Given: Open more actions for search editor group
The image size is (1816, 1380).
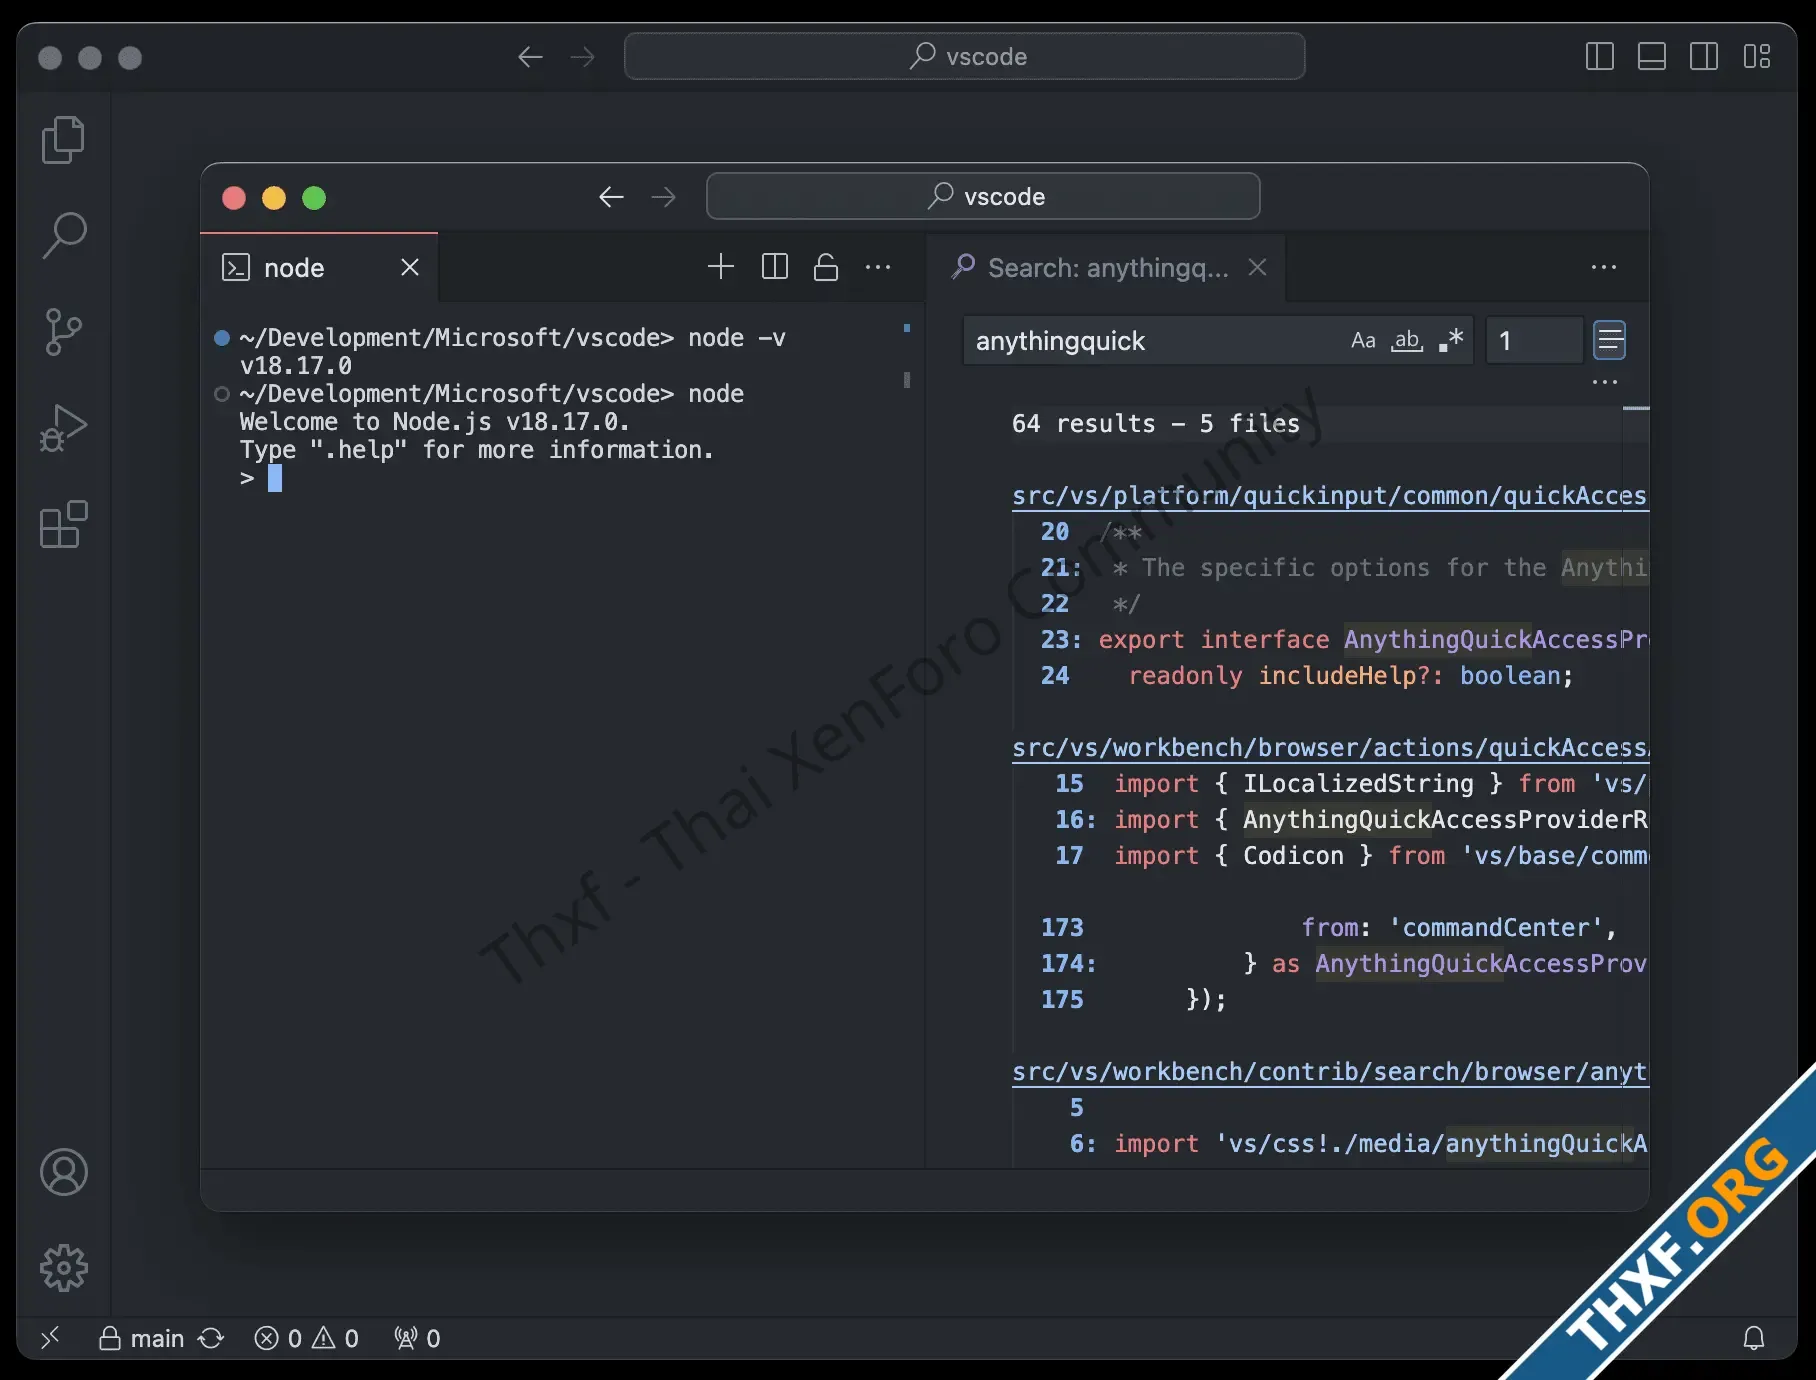Looking at the screenshot, I should pyautogui.click(x=1604, y=267).
